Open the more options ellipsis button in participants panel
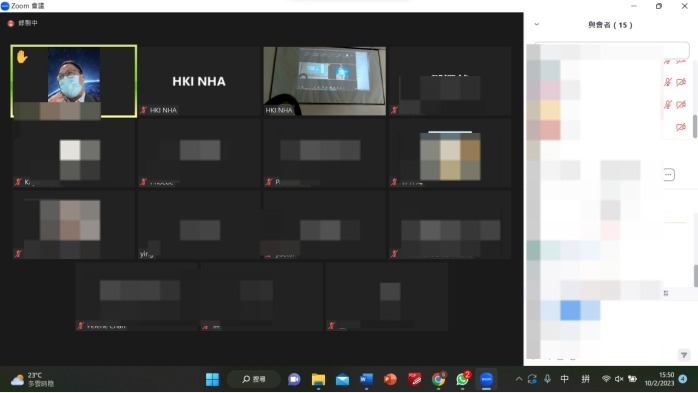This screenshot has width=698, height=393. (668, 174)
